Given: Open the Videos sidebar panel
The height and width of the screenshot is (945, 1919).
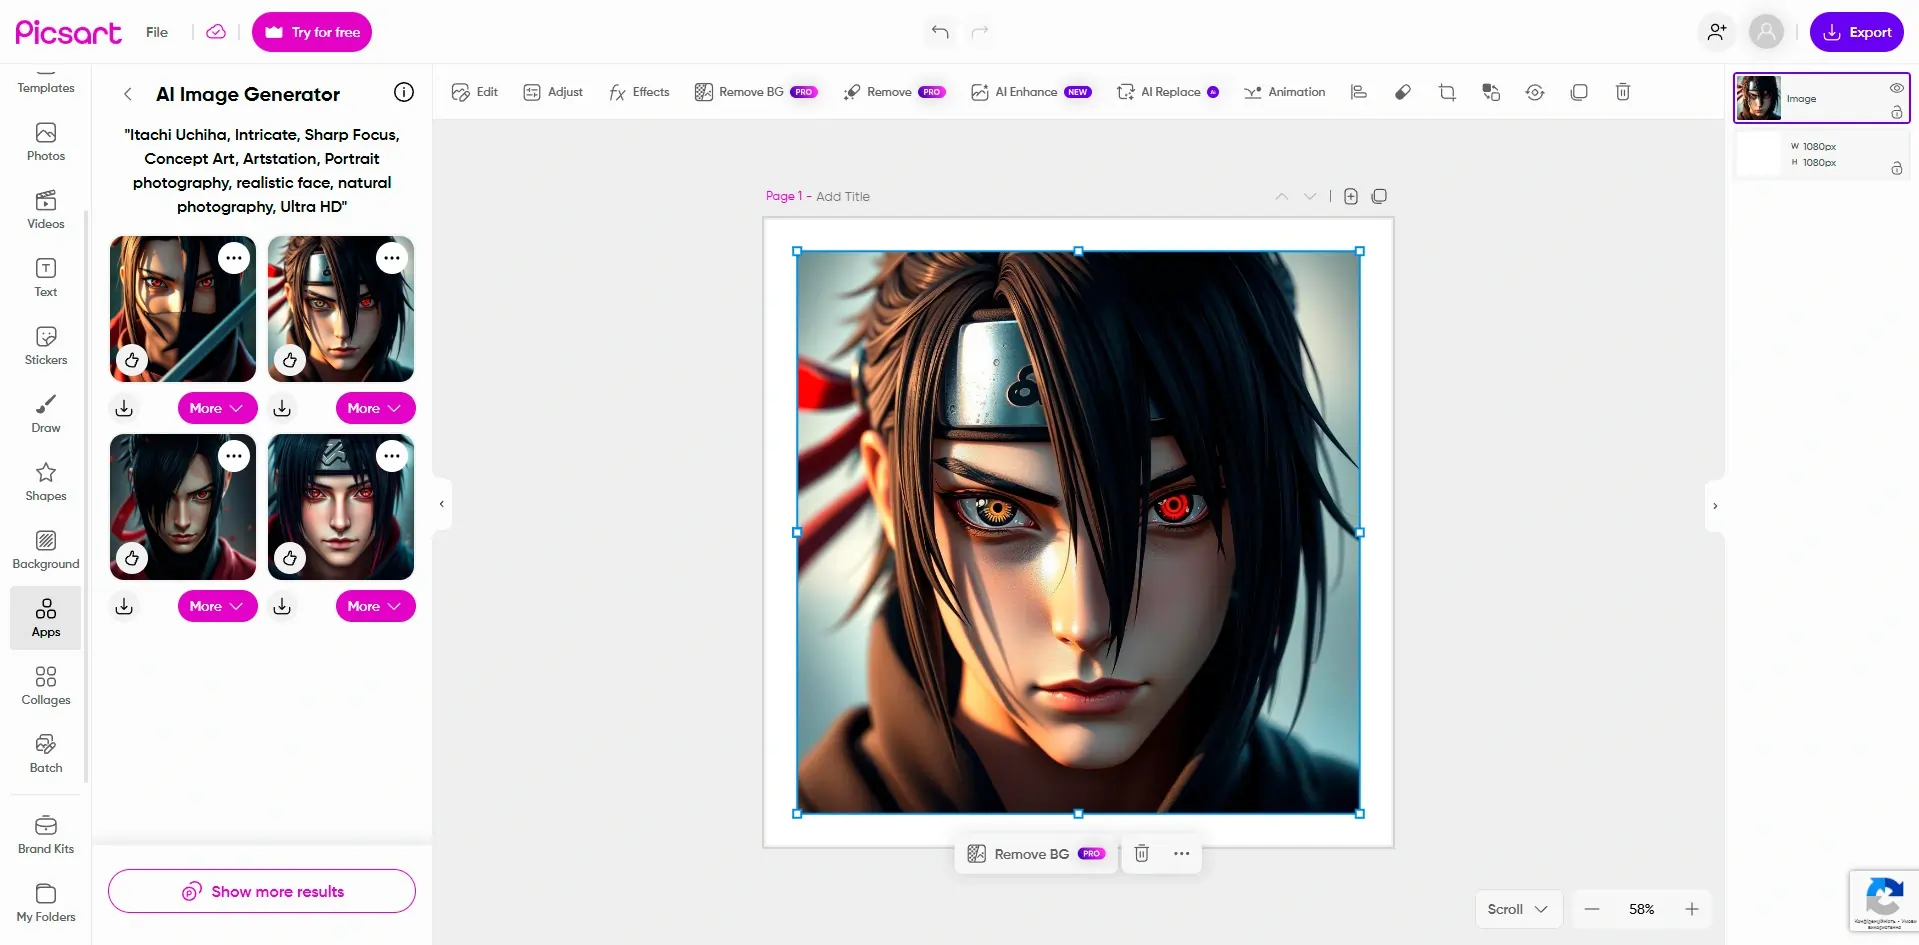Looking at the screenshot, I should click(x=46, y=210).
